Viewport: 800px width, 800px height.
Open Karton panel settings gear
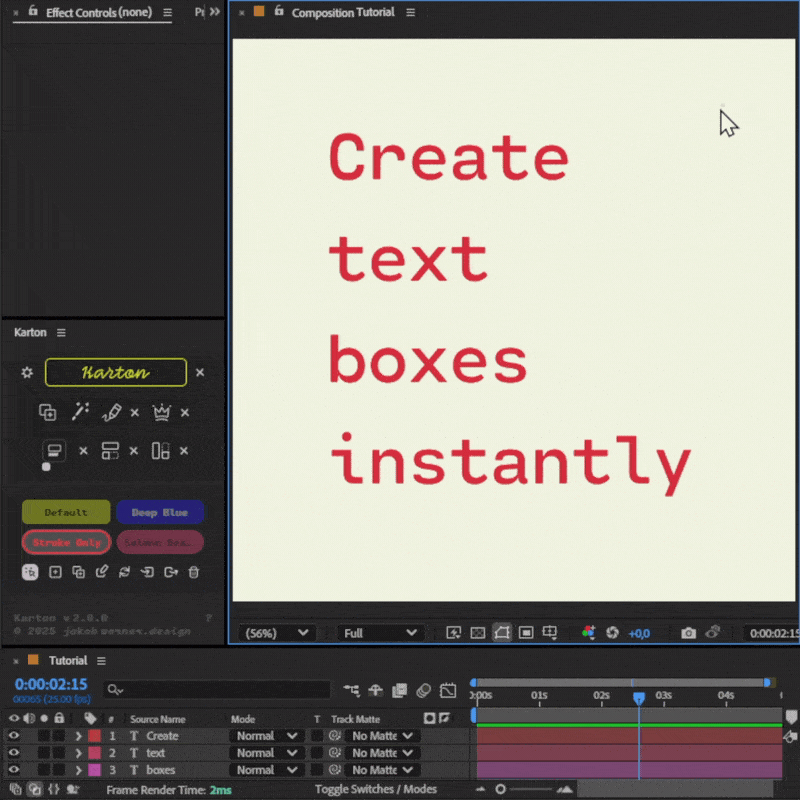click(27, 373)
